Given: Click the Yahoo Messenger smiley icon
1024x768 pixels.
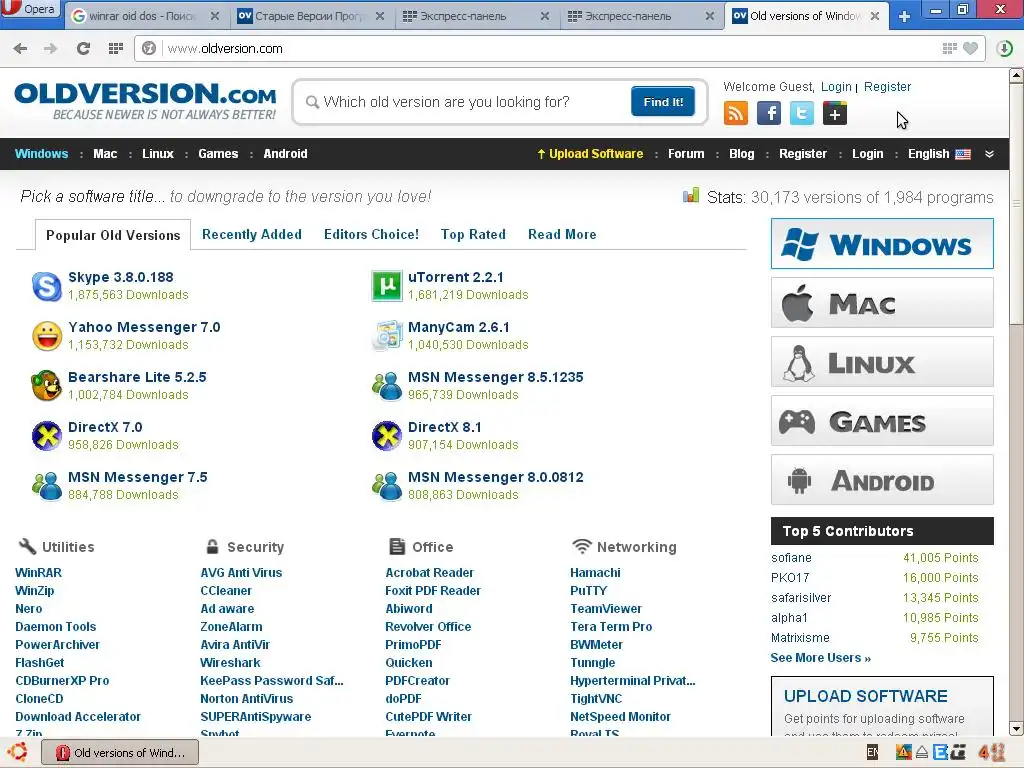Looking at the screenshot, I should tap(47, 336).
